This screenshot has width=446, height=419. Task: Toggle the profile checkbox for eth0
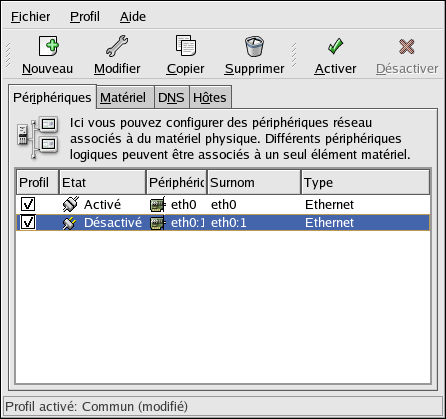28,204
